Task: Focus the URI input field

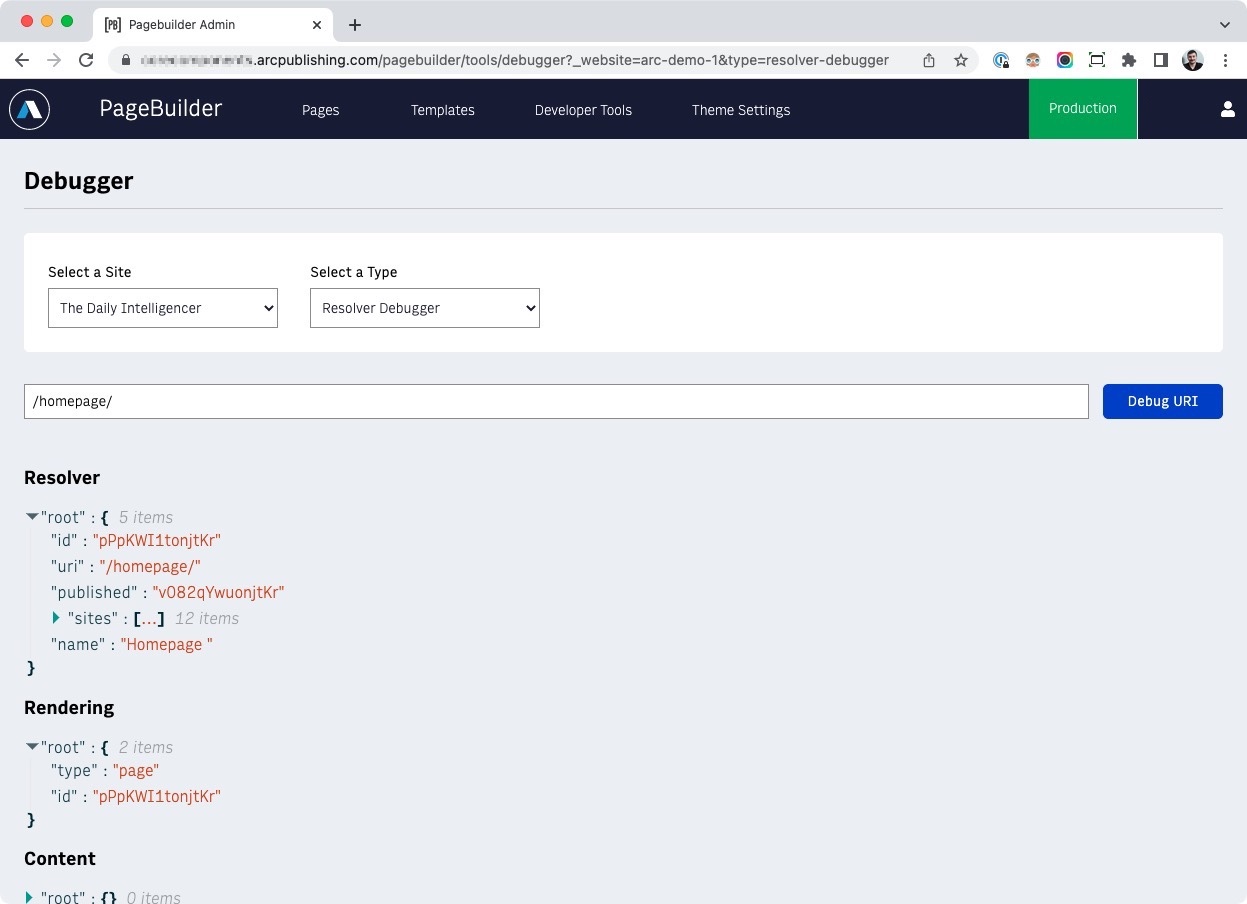Action: (x=556, y=401)
